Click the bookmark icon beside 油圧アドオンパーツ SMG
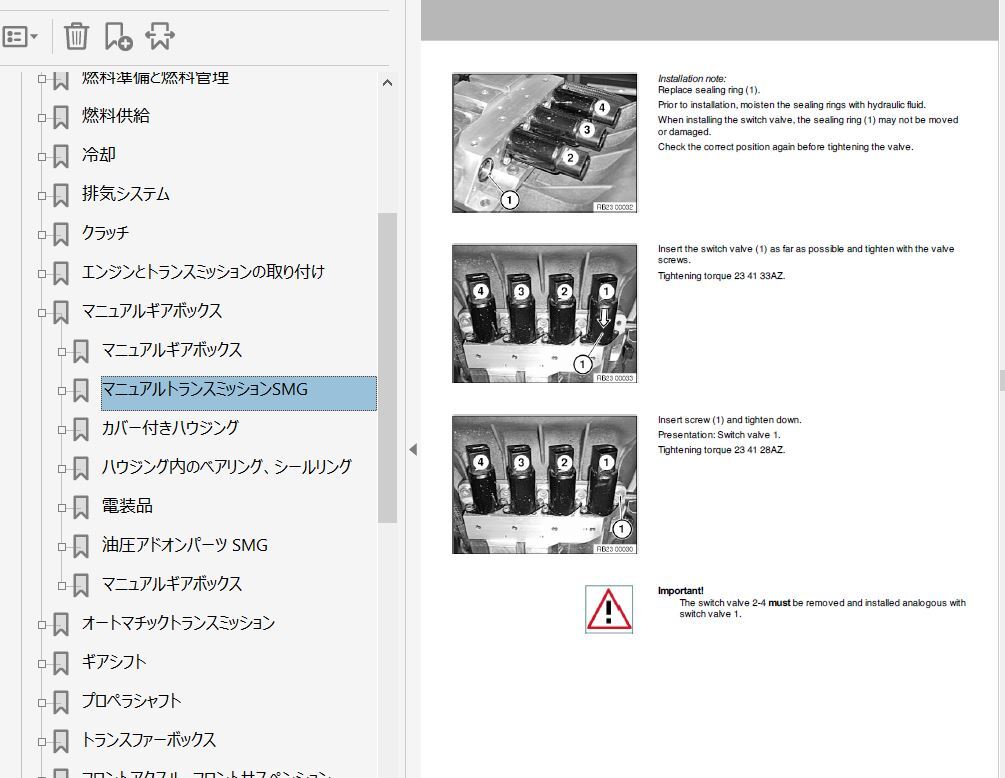The width and height of the screenshot is (1005, 778). [81, 547]
